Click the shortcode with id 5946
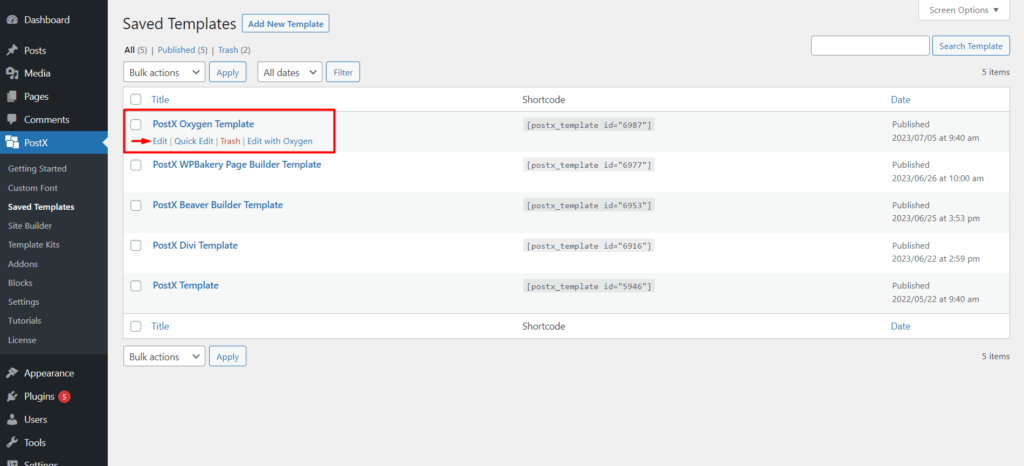The image size is (1024, 466). click(x=588, y=286)
